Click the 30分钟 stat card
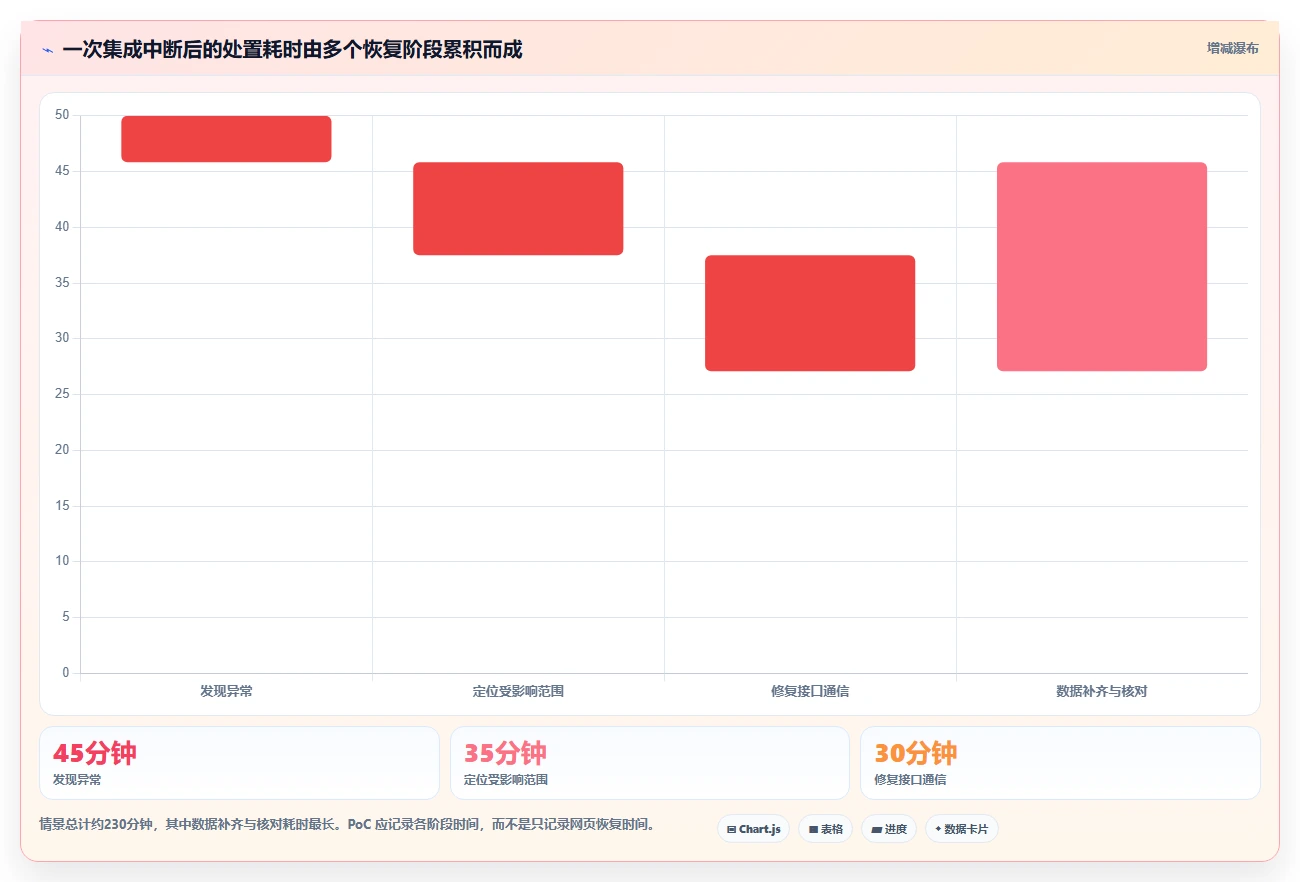 click(x=1060, y=763)
